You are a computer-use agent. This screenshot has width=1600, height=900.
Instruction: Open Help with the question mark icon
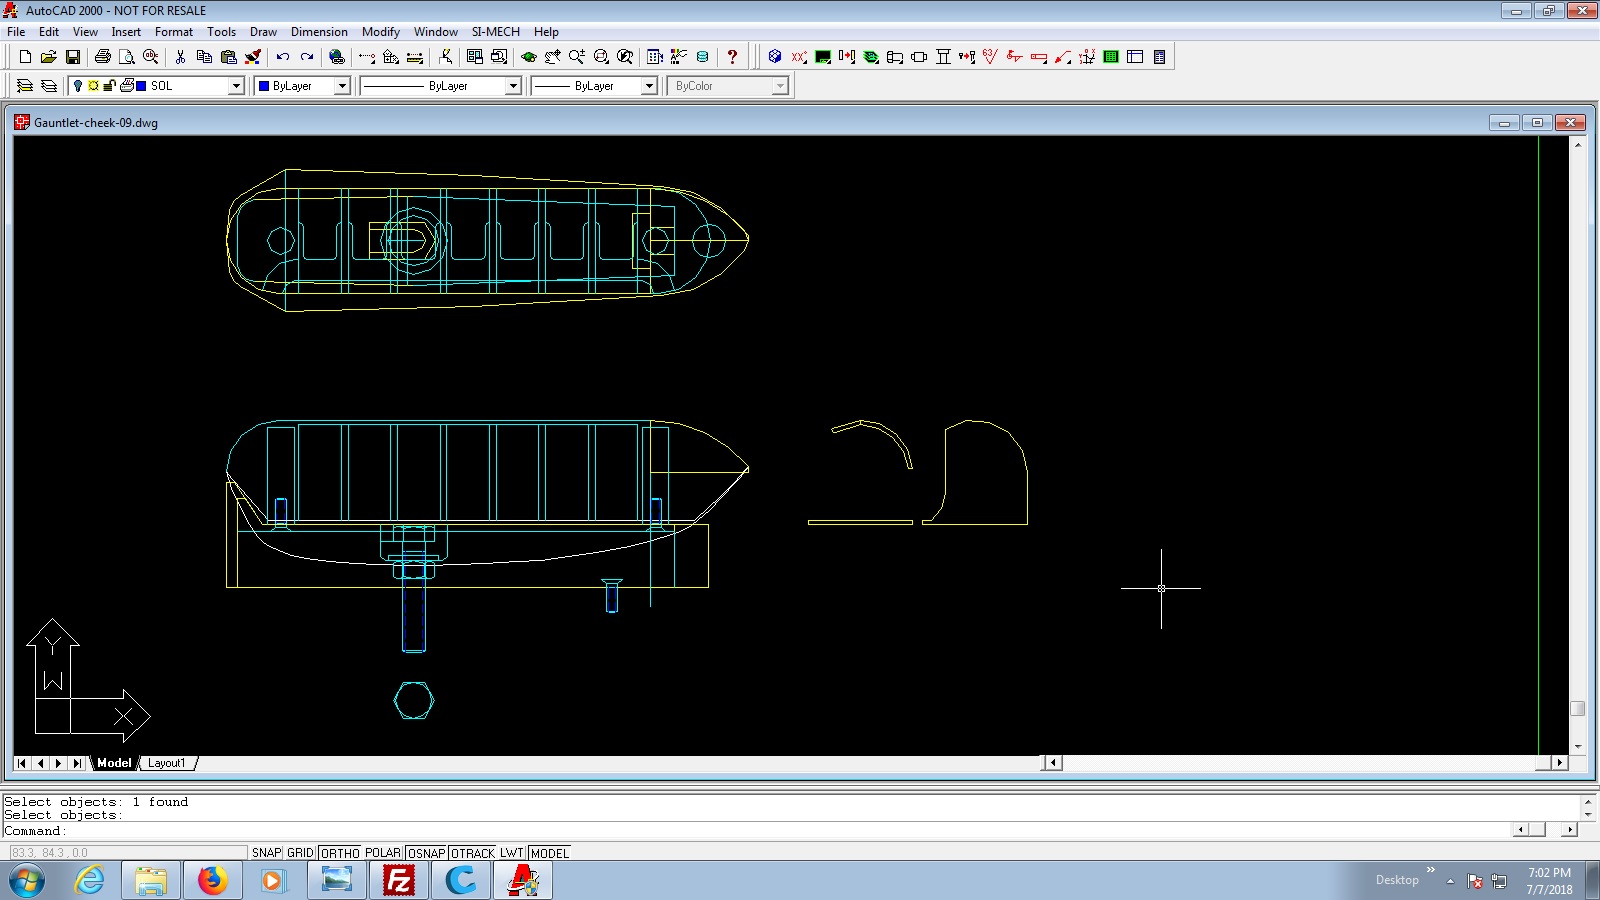732,57
